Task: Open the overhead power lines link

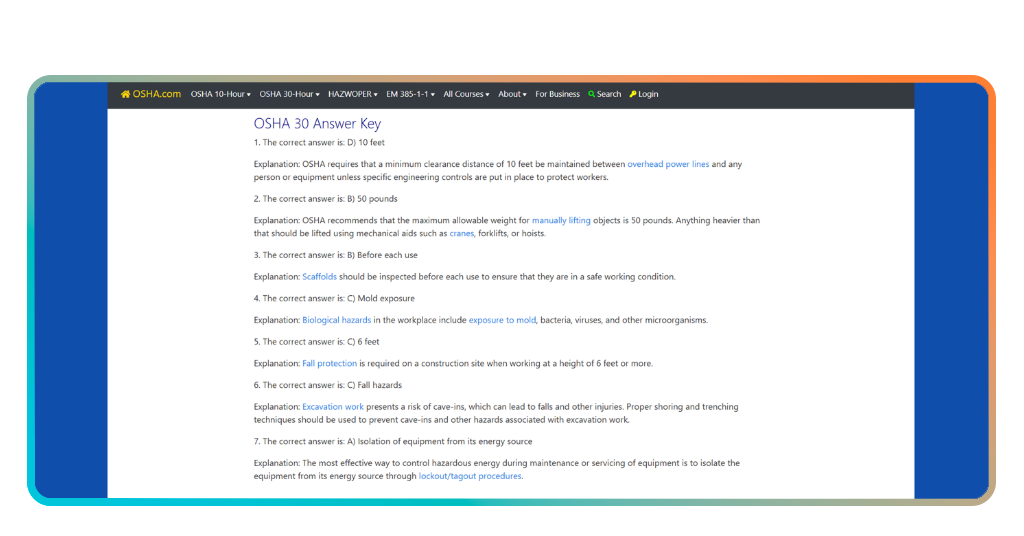Action: click(668, 164)
